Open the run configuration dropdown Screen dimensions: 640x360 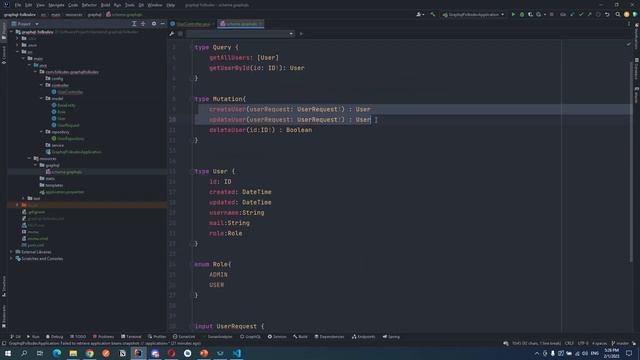(473, 14)
